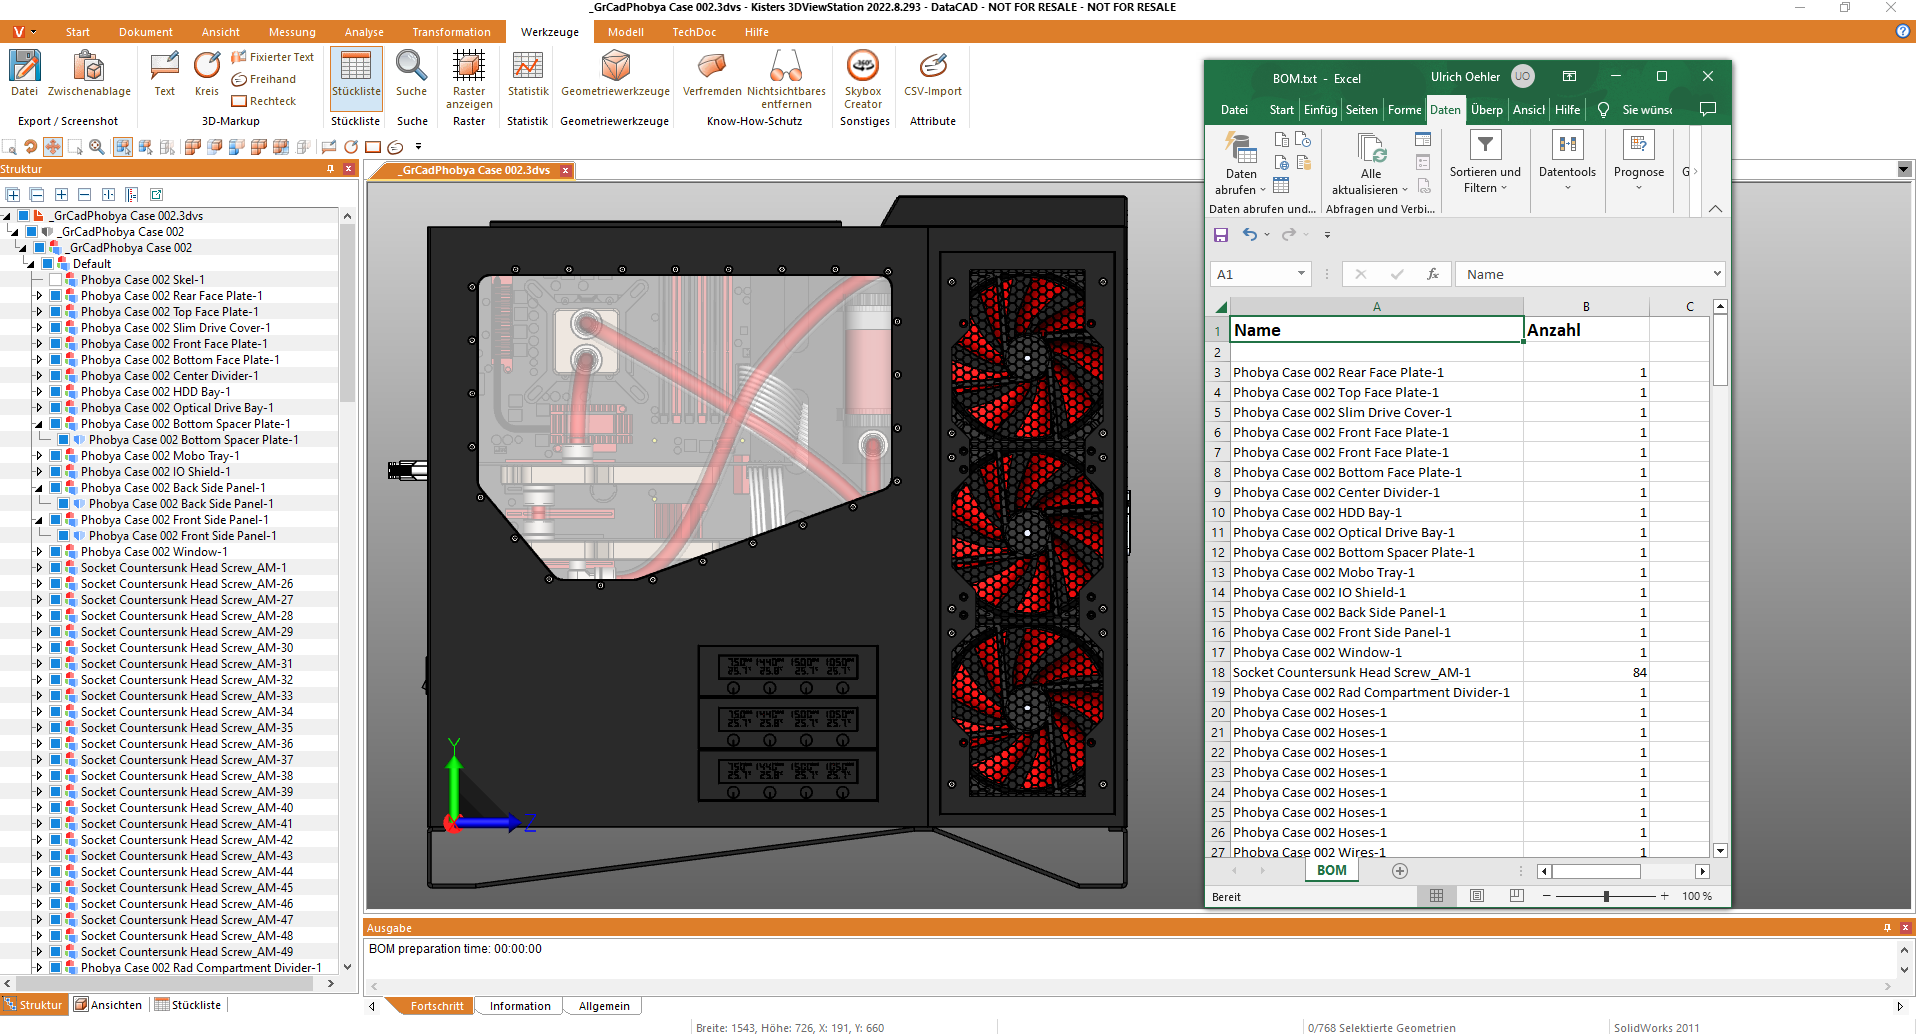Toggle visibility of Phobya Case 002 Window-1
1916x1034 pixels.
click(x=55, y=551)
